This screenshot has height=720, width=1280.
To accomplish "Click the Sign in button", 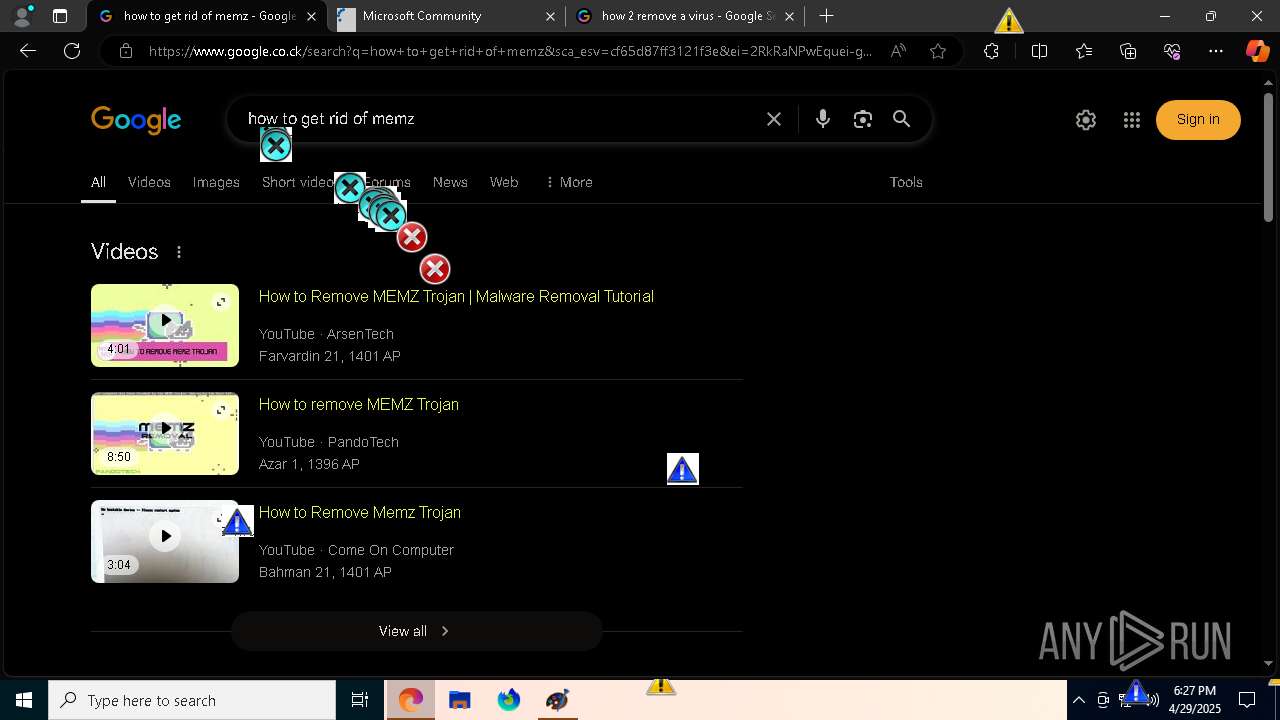I will (1198, 120).
